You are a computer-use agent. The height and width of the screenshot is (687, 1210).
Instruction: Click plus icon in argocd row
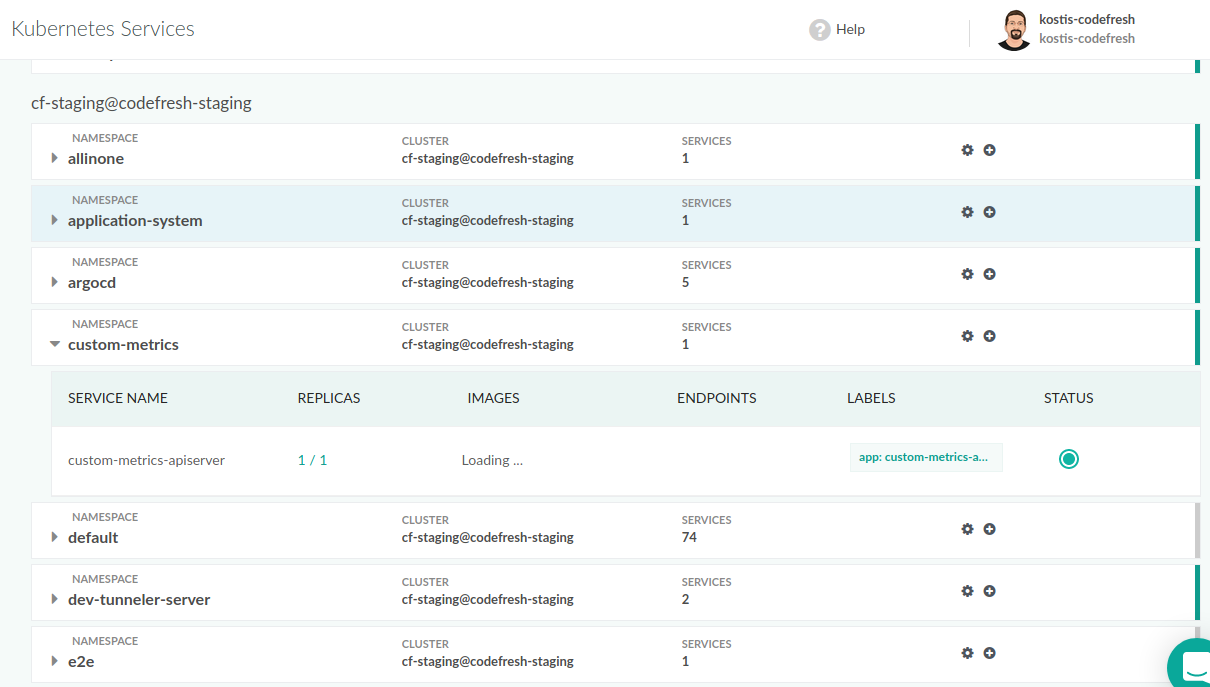(989, 274)
